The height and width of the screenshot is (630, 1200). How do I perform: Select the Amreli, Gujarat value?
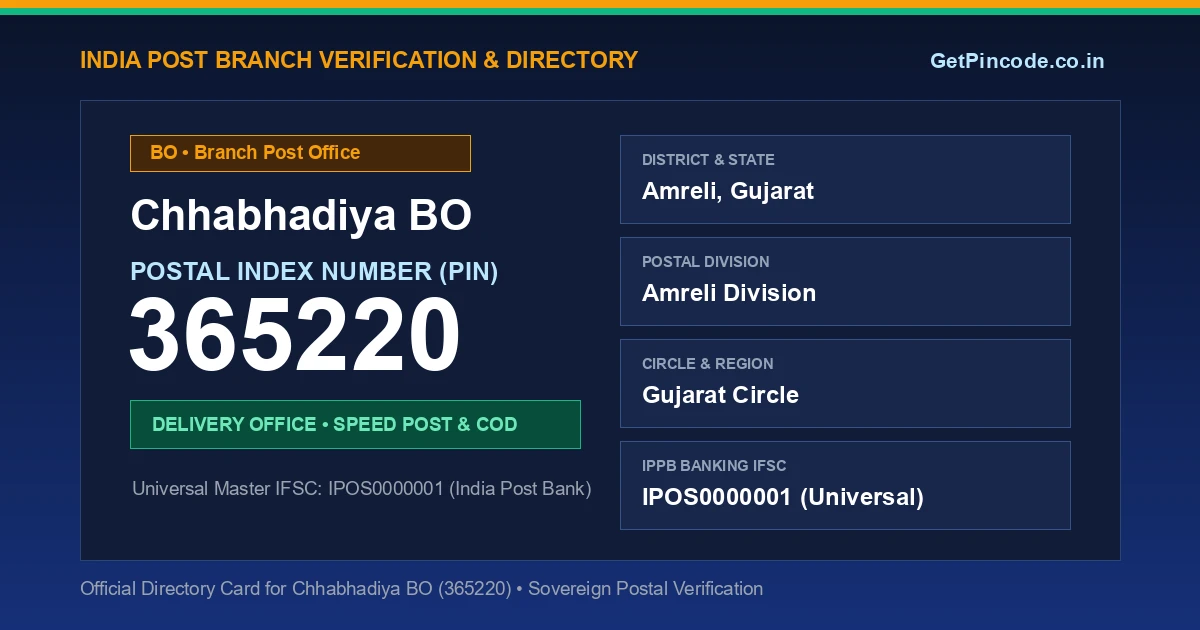point(728,191)
